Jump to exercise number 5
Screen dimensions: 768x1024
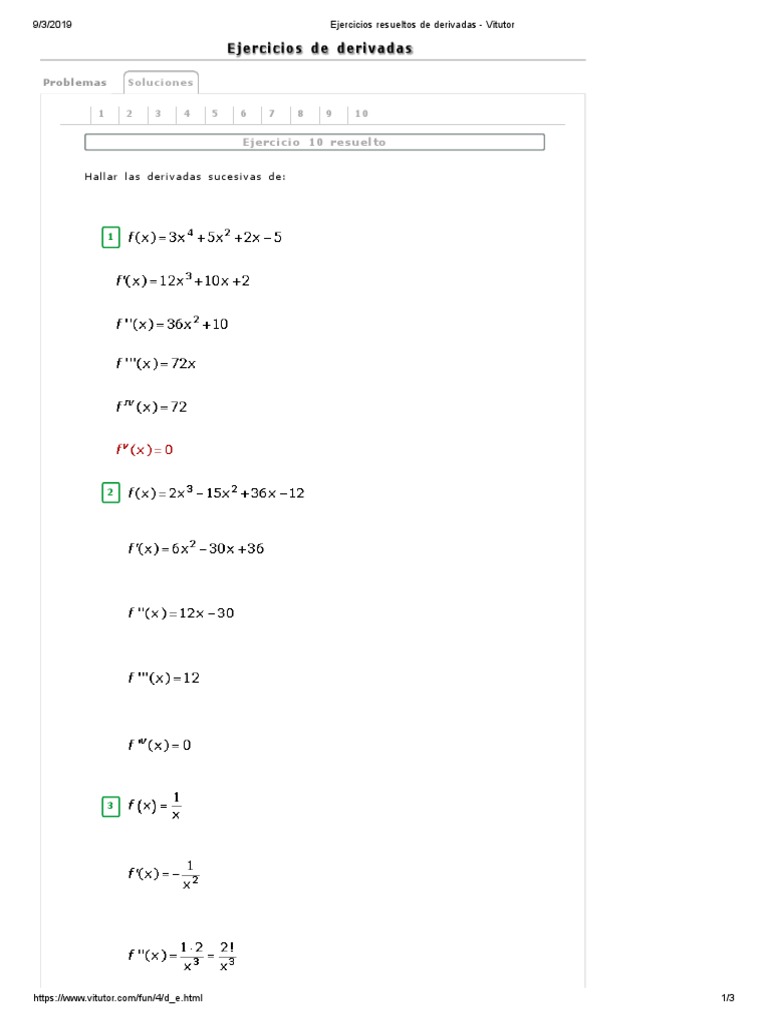pos(215,114)
